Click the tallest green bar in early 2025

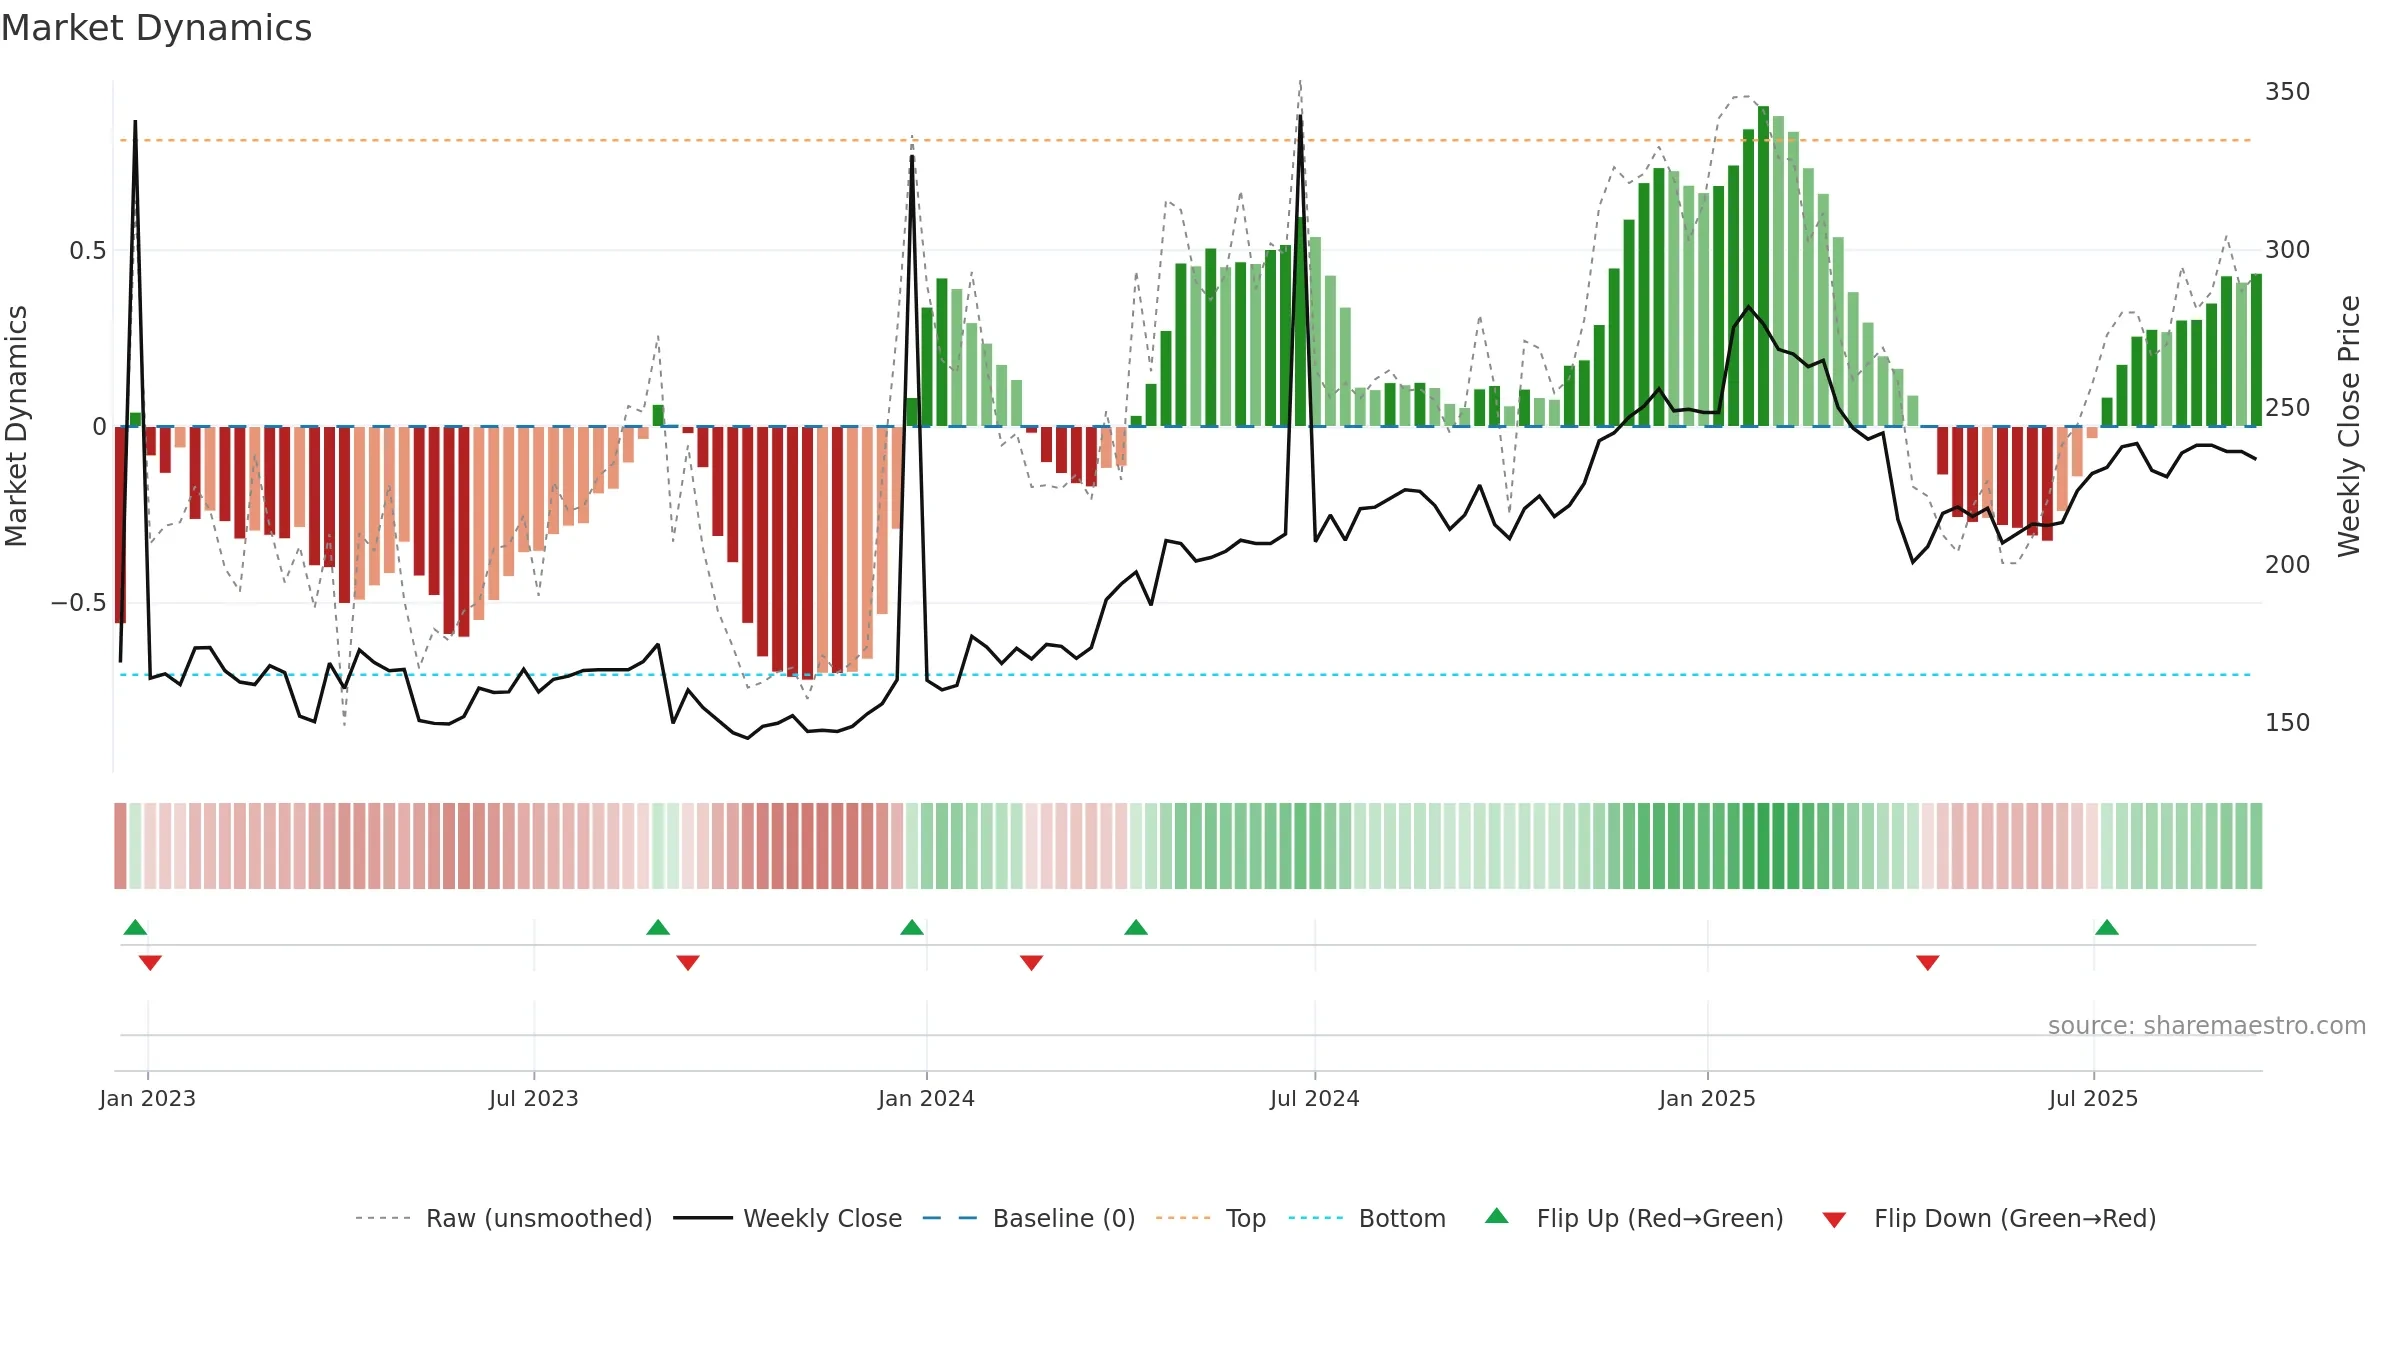[x=1764, y=266]
